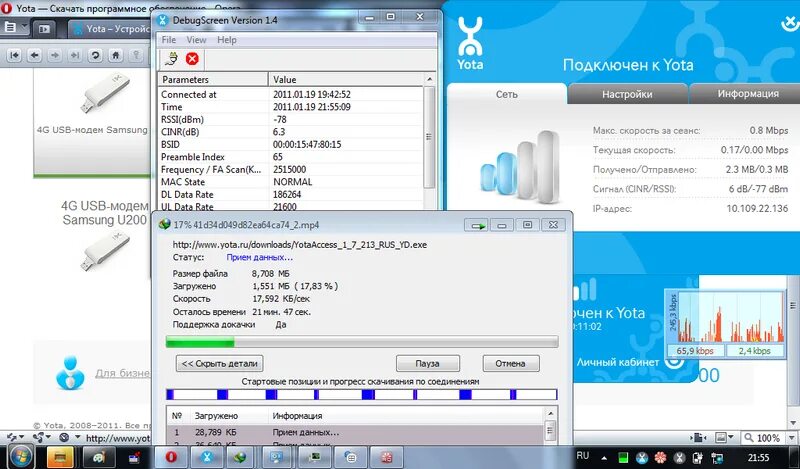Click the signal strength bars graphic
This screenshot has width=800, height=469.
520,166
